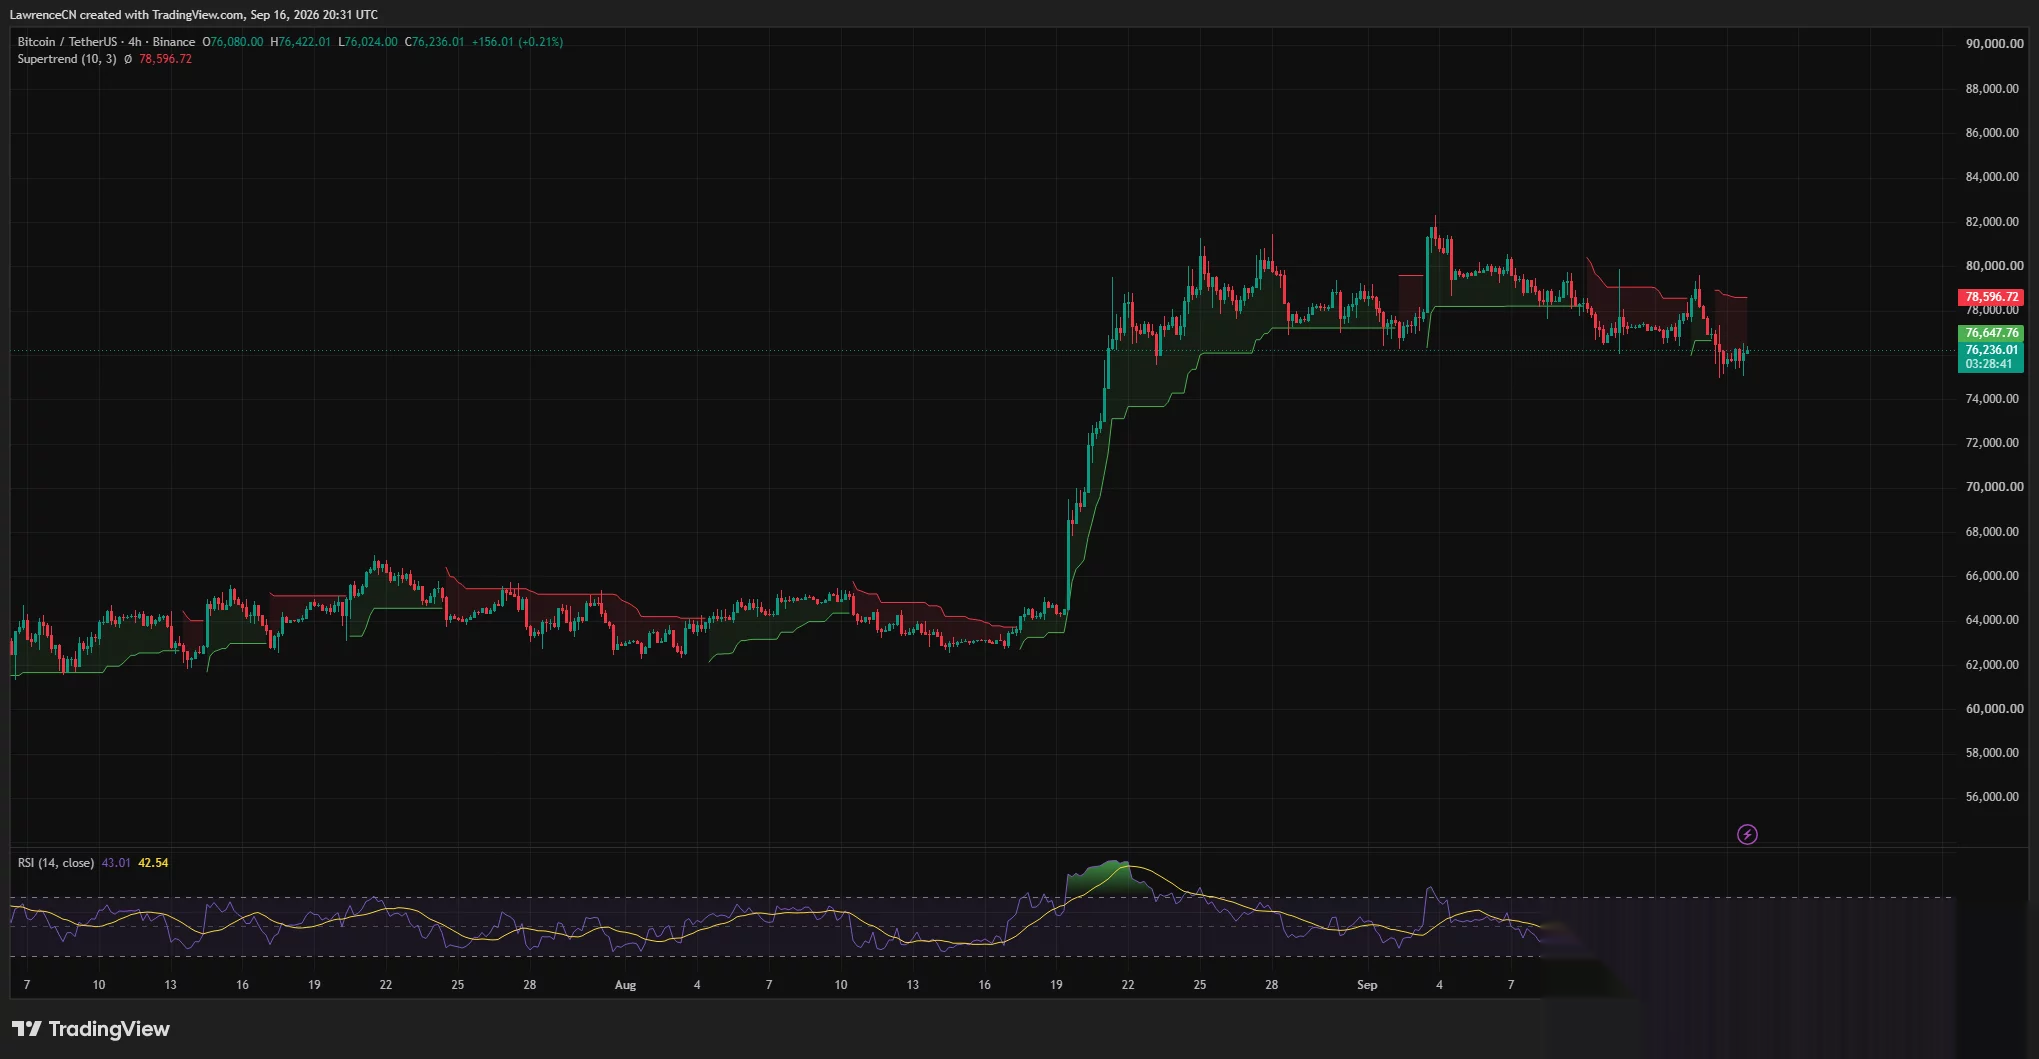Click the Sep label on time axis
This screenshot has width=2039, height=1059.
click(1367, 985)
